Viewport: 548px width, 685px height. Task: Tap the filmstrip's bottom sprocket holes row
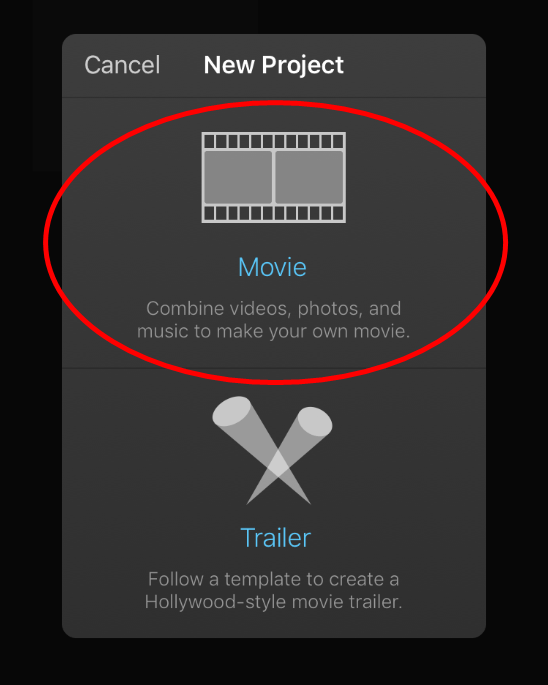274,213
